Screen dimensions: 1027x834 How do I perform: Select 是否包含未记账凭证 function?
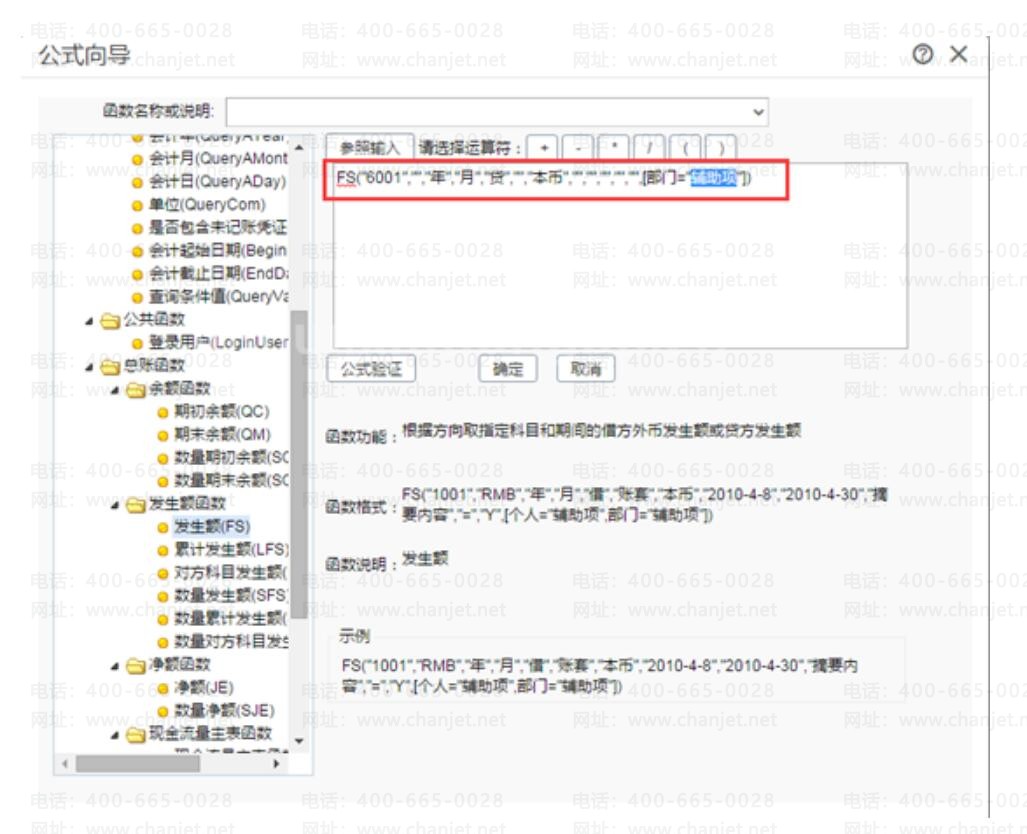[217, 227]
